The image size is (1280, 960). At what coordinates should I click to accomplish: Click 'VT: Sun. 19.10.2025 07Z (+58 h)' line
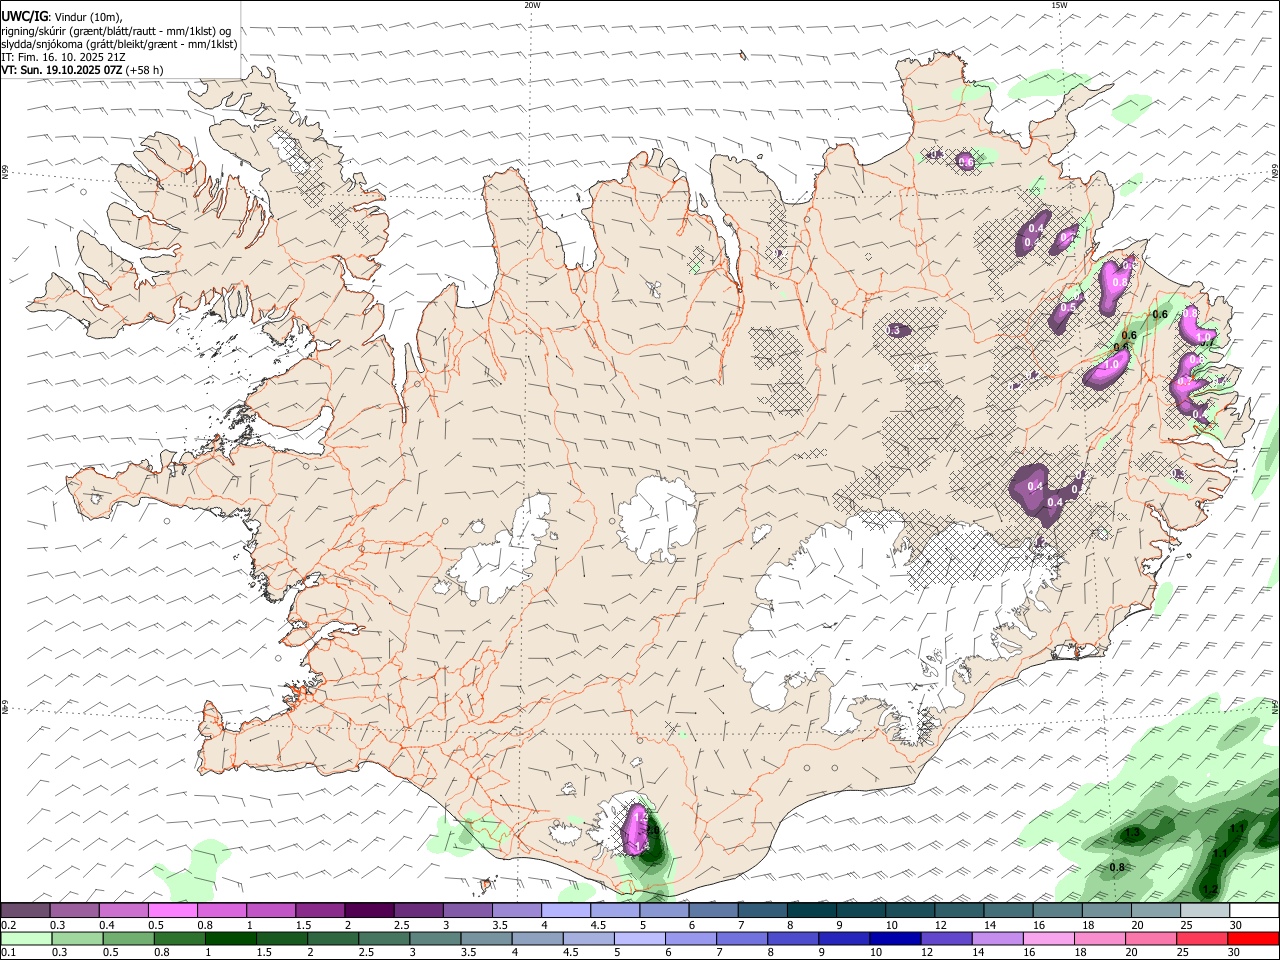82,70
